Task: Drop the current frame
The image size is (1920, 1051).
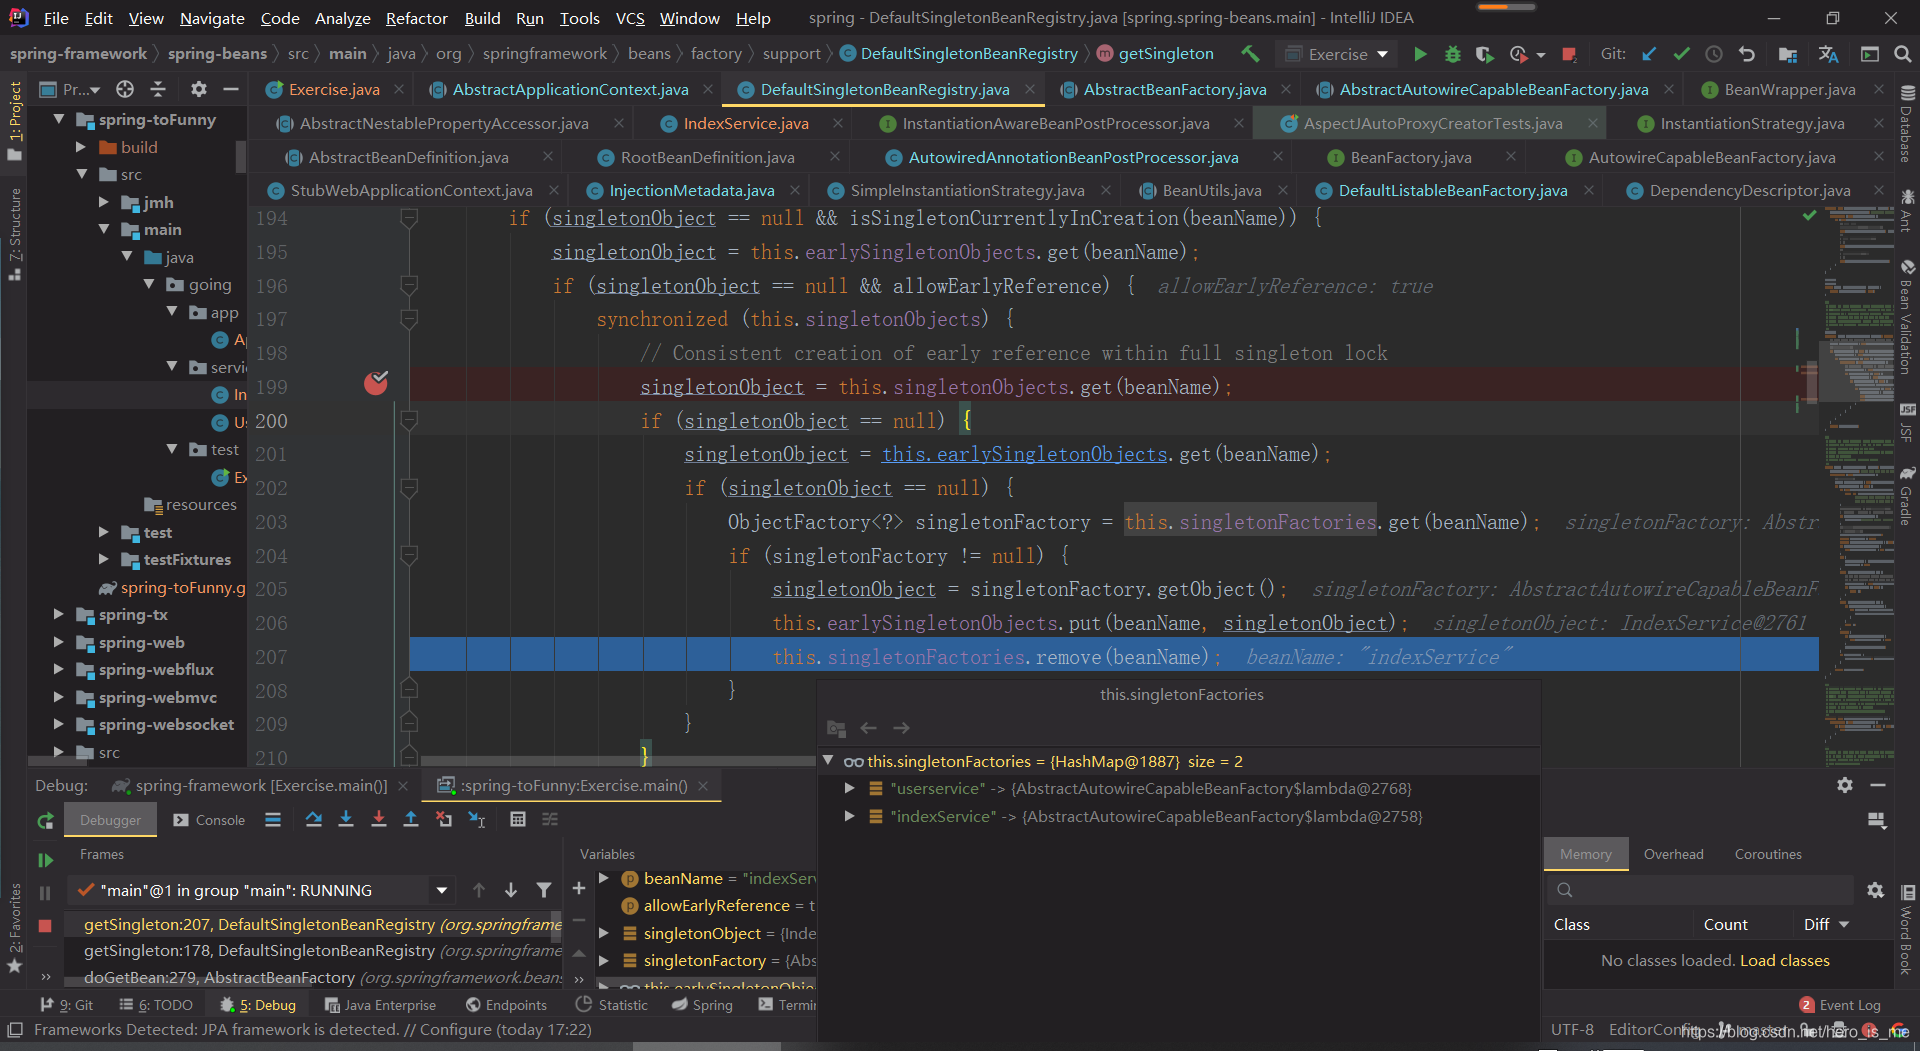Action: 444,819
